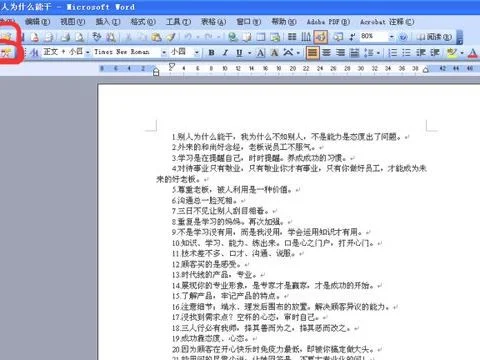Click the Paste clipboard icon
The height and width of the screenshot is (360, 480).
pyautogui.click(x=156, y=37)
